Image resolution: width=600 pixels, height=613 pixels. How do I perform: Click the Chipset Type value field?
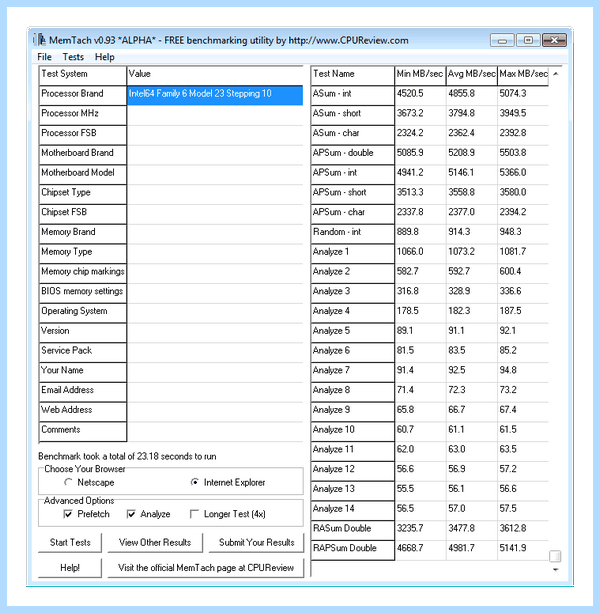(215, 194)
